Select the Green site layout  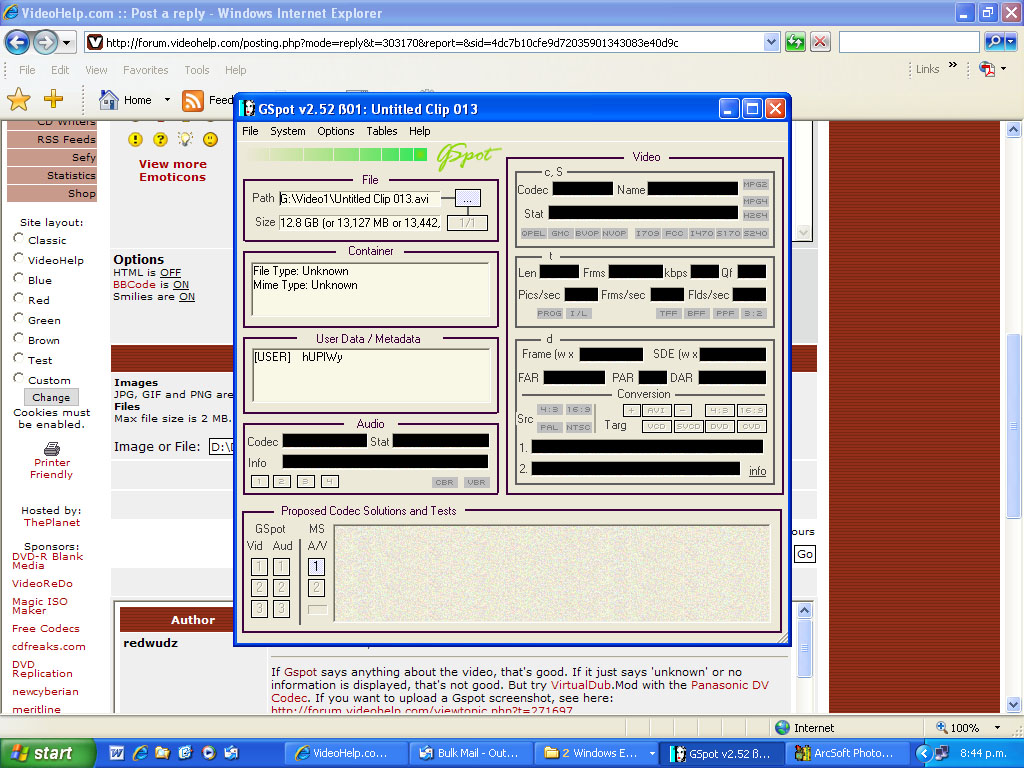pos(19,319)
